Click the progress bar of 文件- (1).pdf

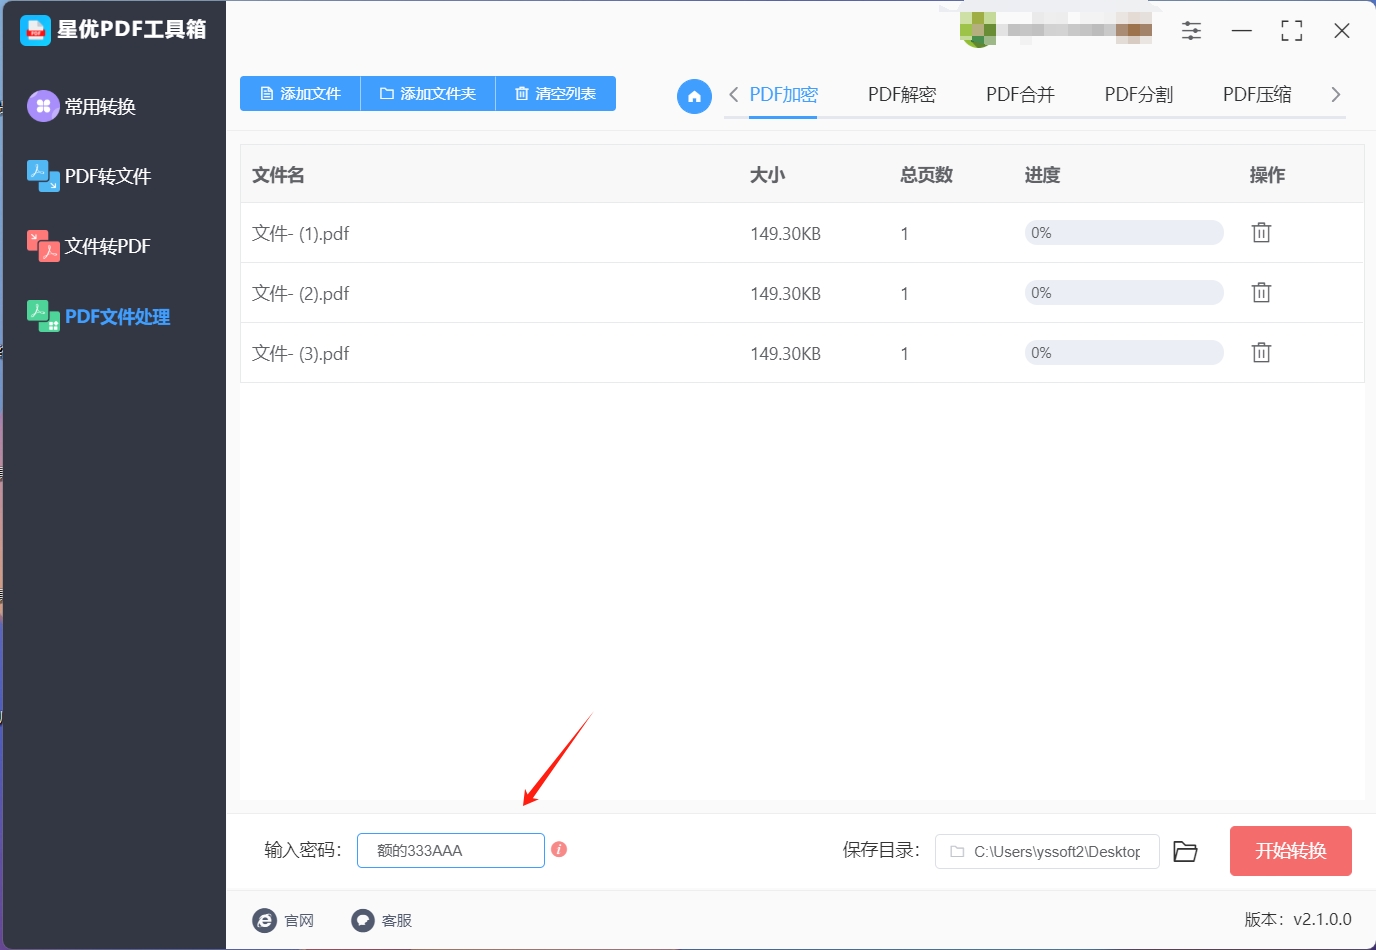1124,233
